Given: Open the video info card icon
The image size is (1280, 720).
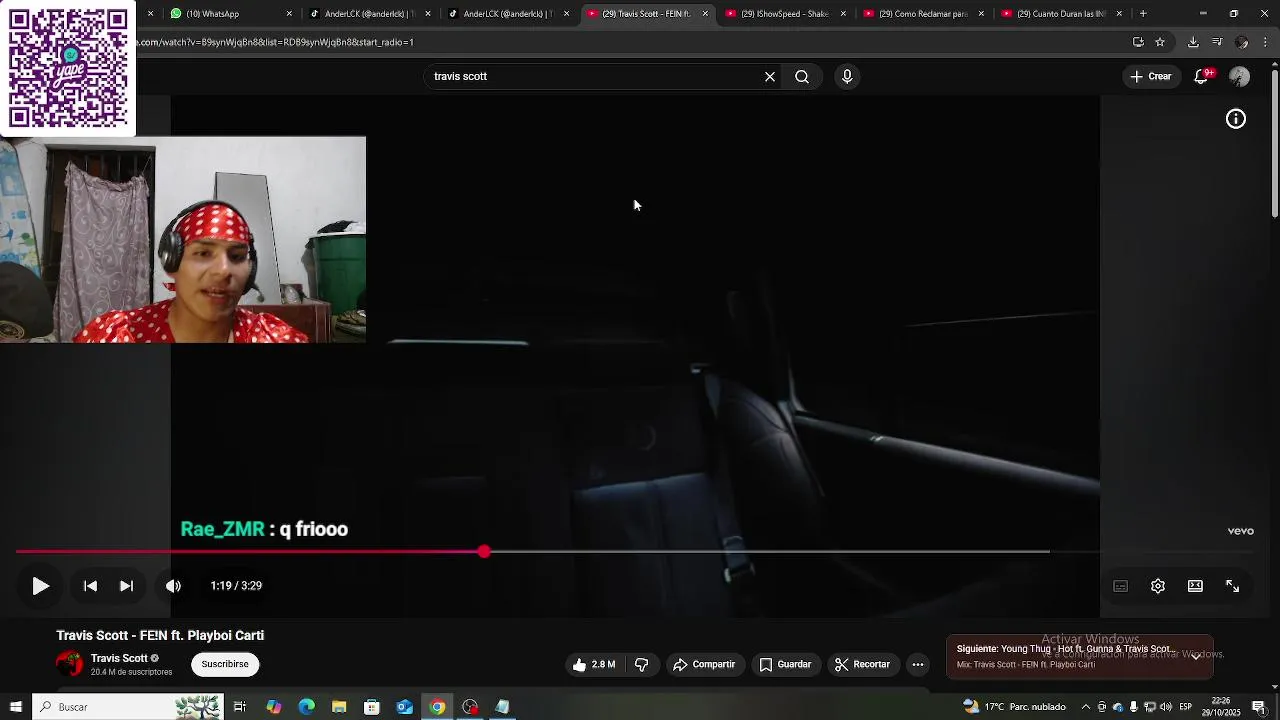Looking at the screenshot, I should click(x=1236, y=119).
